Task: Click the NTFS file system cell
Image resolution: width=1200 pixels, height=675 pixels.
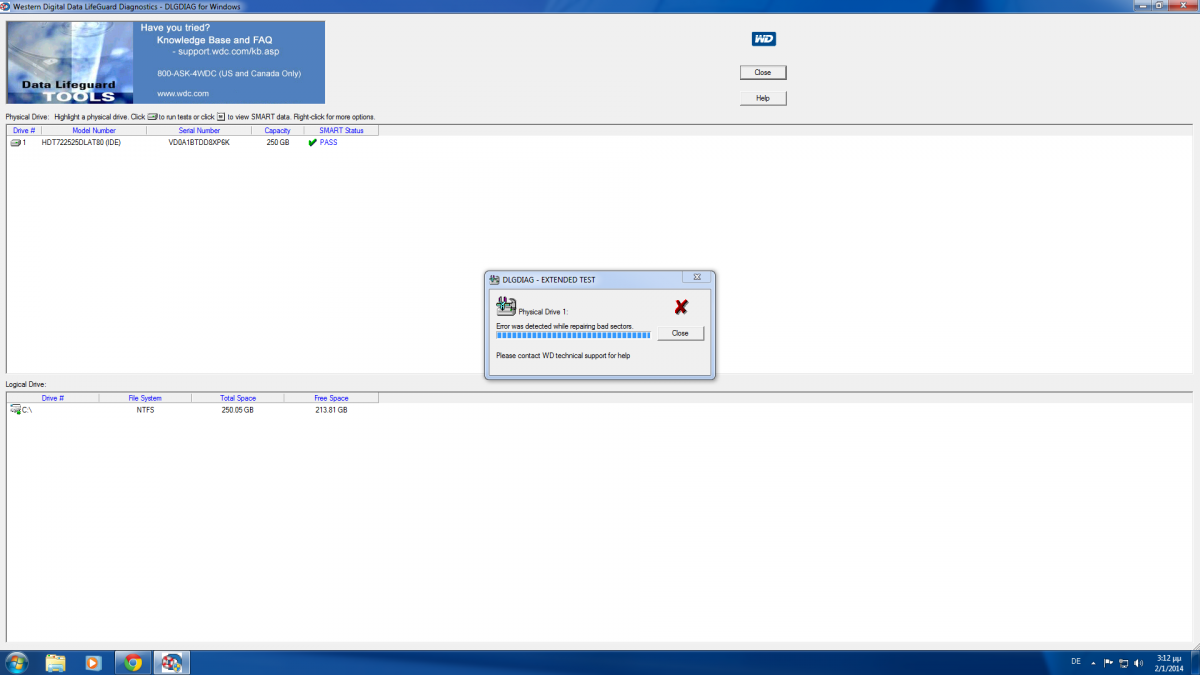Action: pos(145,410)
